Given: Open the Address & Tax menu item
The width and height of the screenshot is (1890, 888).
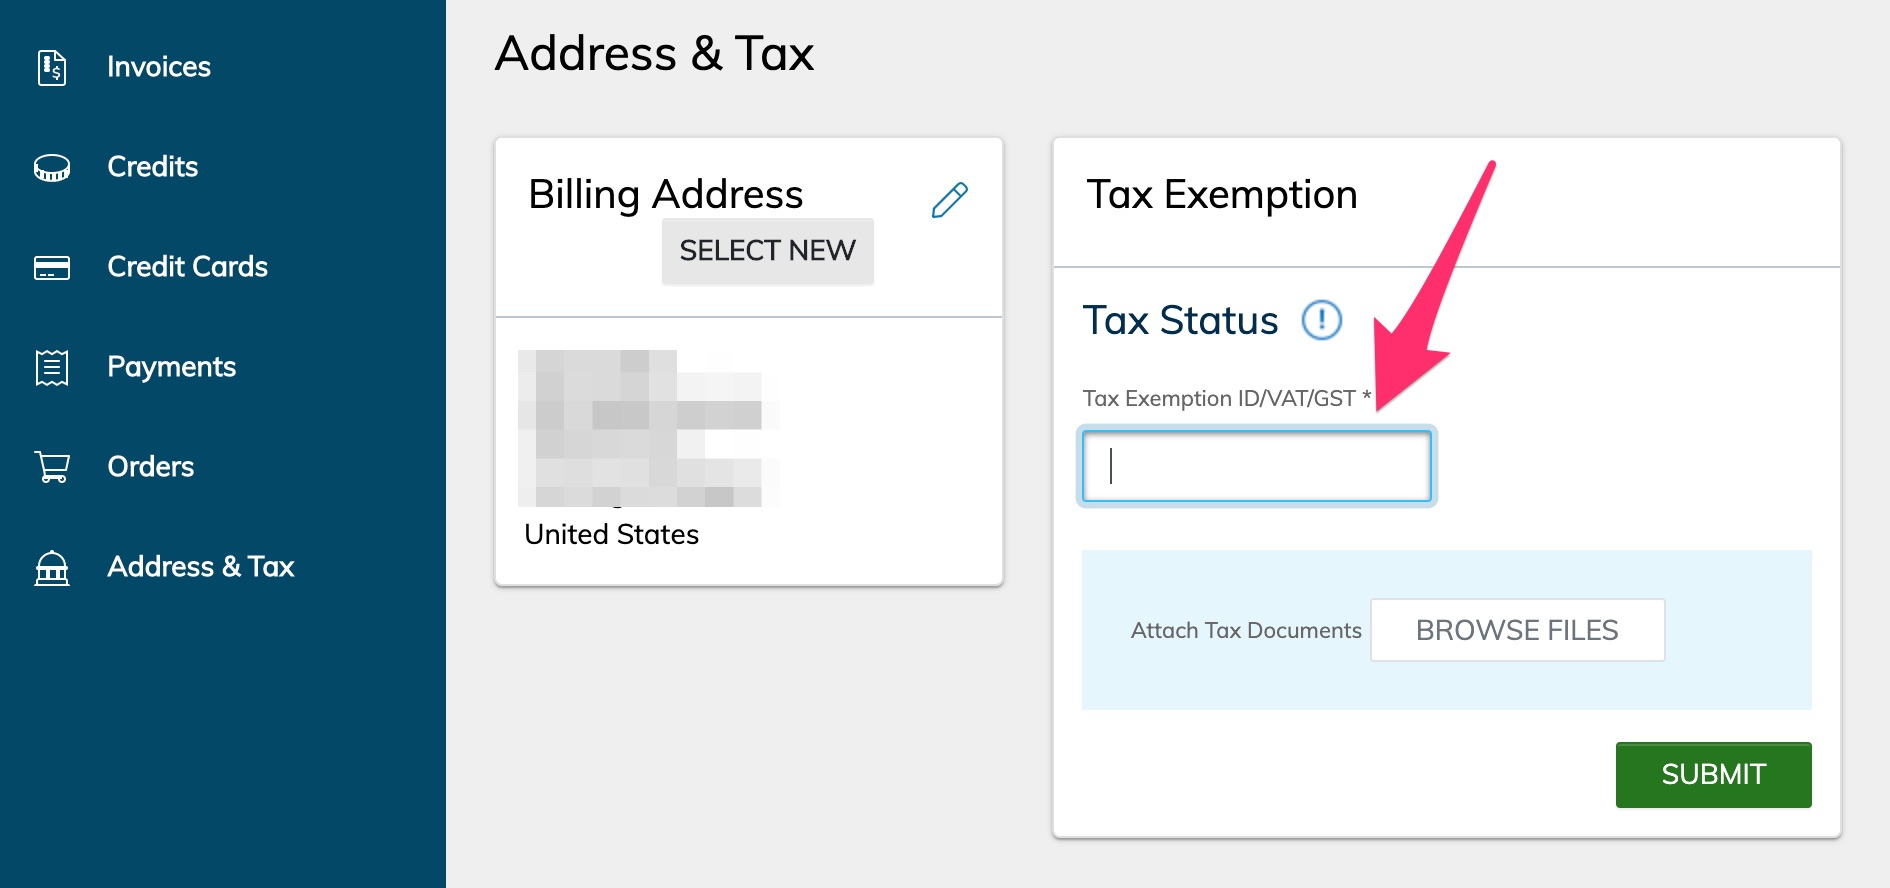Looking at the screenshot, I should [x=200, y=567].
